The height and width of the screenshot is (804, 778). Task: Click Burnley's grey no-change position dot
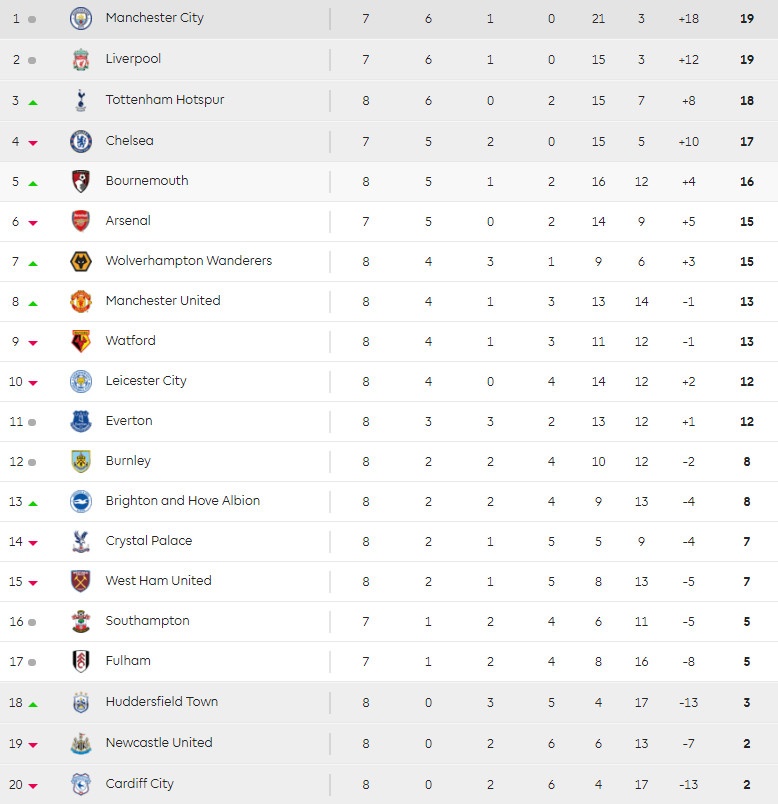tap(33, 462)
